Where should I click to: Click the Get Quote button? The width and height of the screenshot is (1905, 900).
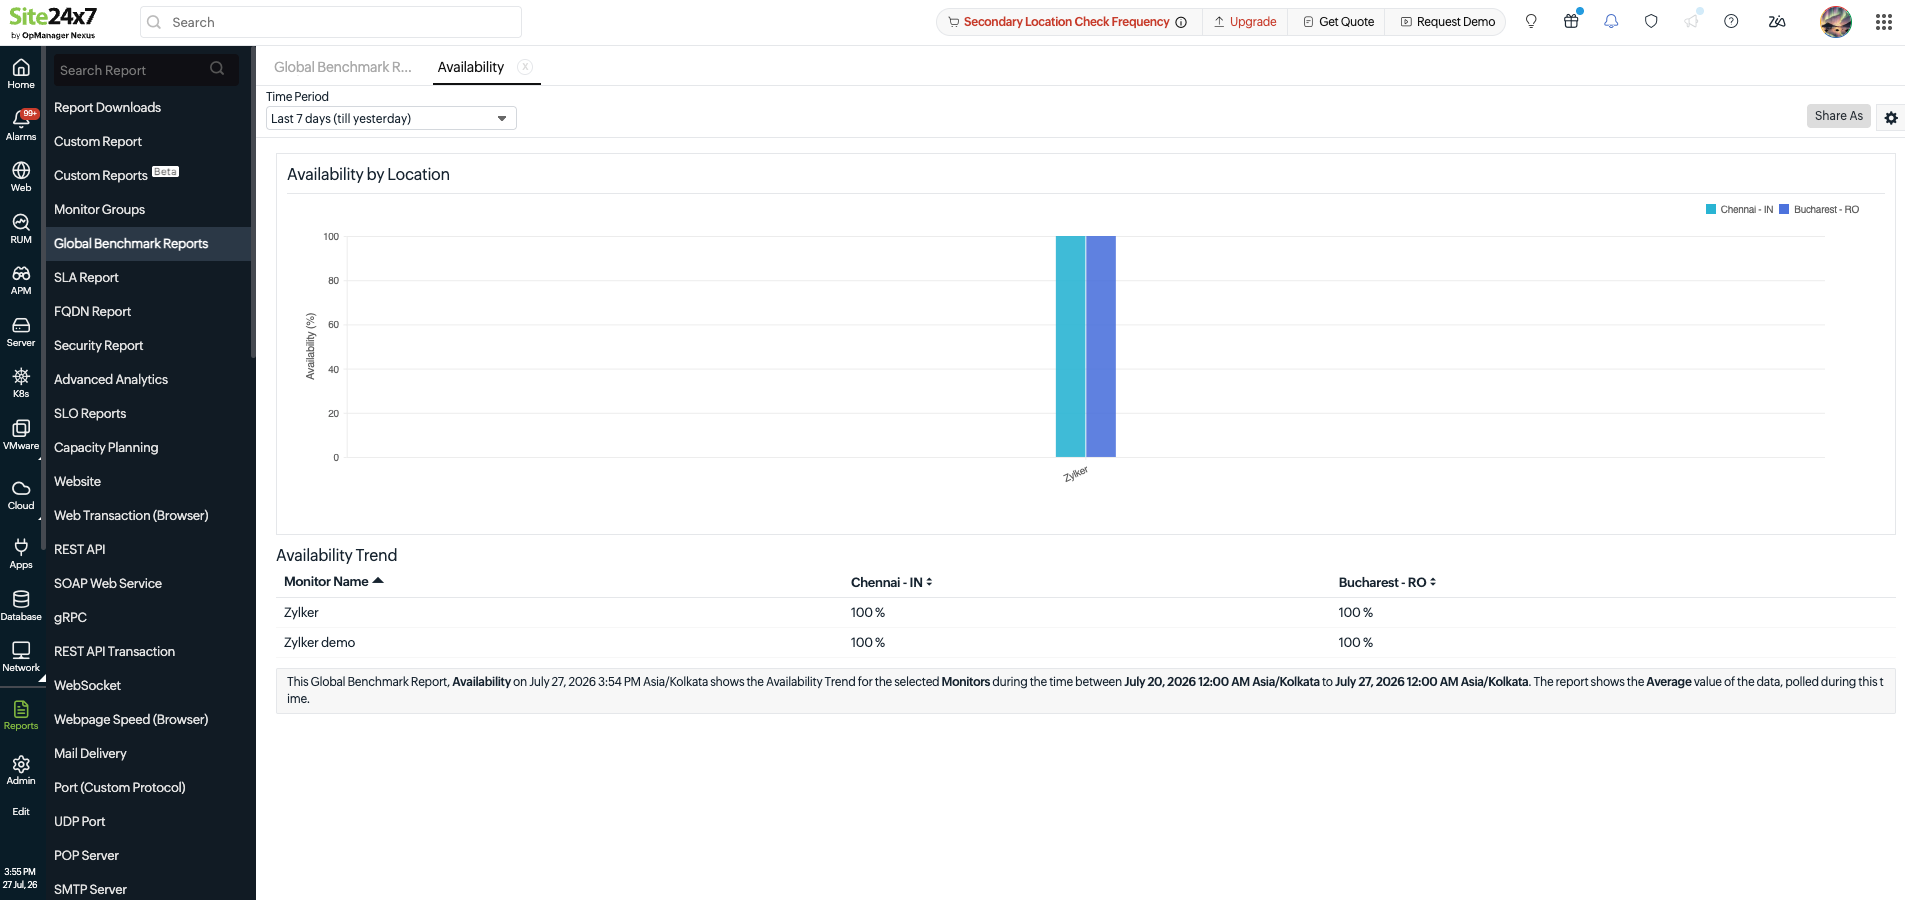pyautogui.click(x=1338, y=21)
